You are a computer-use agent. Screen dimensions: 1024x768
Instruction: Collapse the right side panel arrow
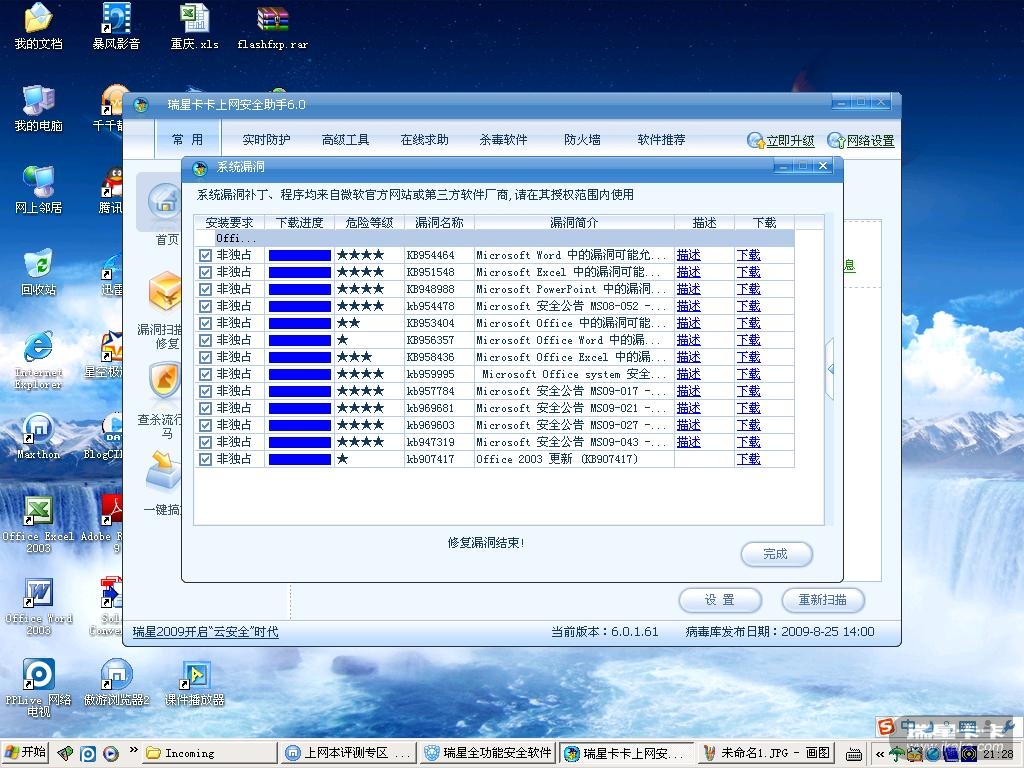[830, 369]
